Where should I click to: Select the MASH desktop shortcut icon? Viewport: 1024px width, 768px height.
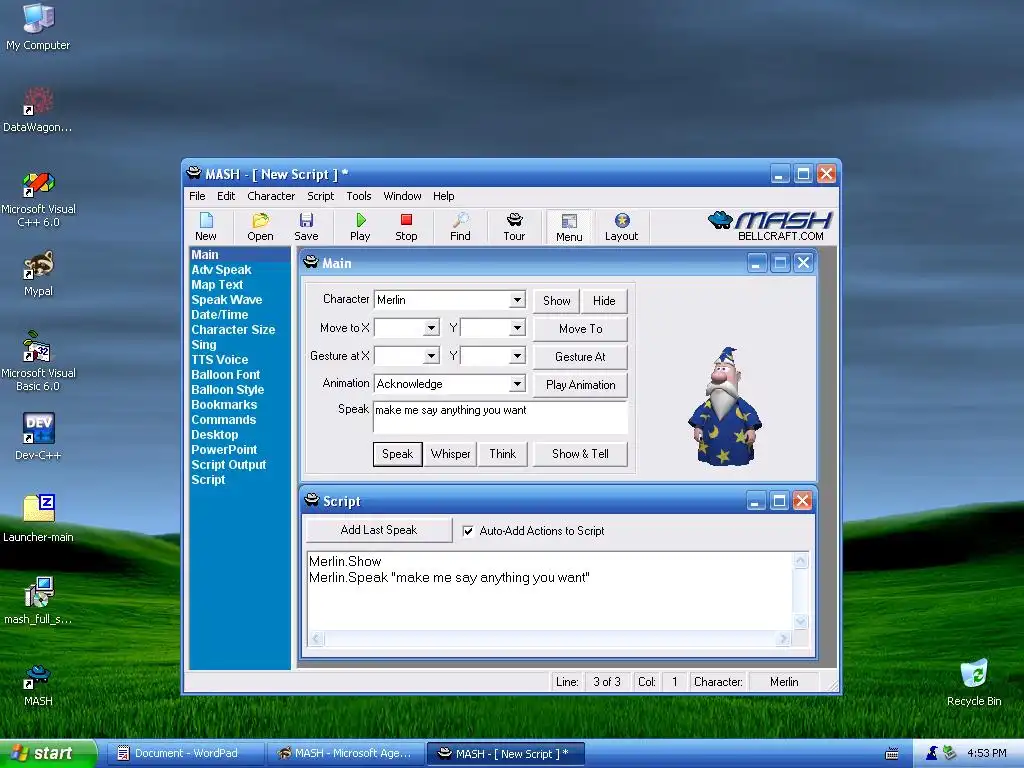pyautogui.click(x=38, y=684)
